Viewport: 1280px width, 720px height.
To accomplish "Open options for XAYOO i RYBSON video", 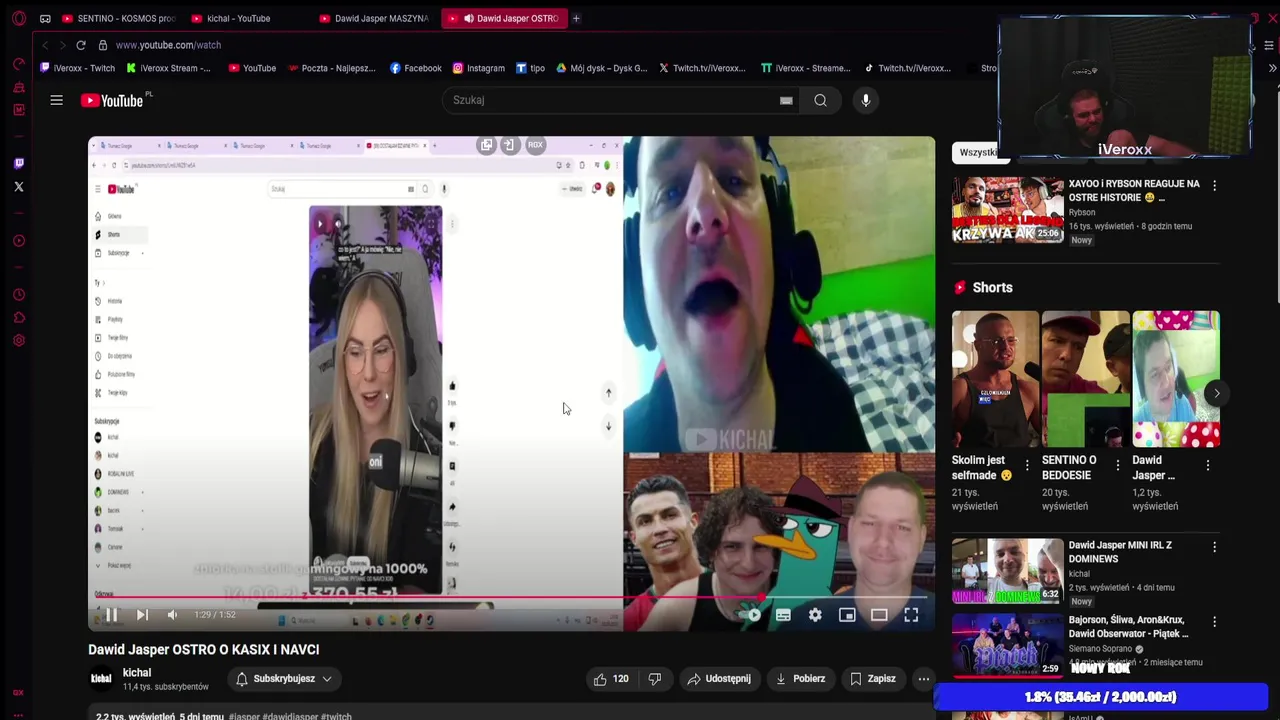I will (1214, 186).
